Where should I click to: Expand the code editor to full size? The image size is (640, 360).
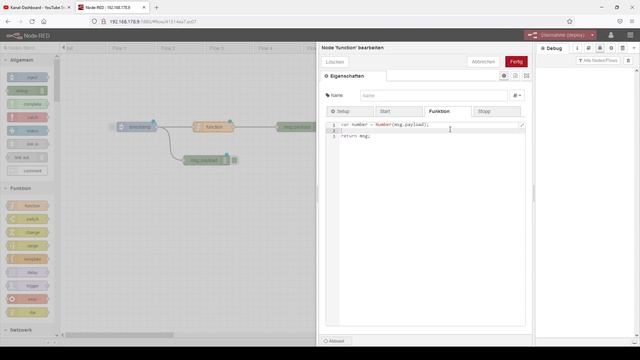(522, 125)
